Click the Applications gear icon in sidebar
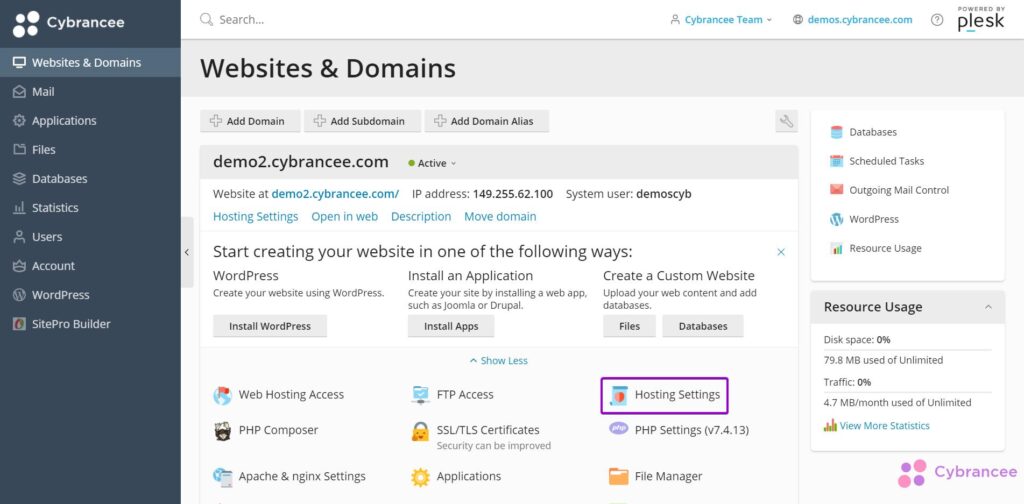1024x504 pixels. click(x=20, y=121)
